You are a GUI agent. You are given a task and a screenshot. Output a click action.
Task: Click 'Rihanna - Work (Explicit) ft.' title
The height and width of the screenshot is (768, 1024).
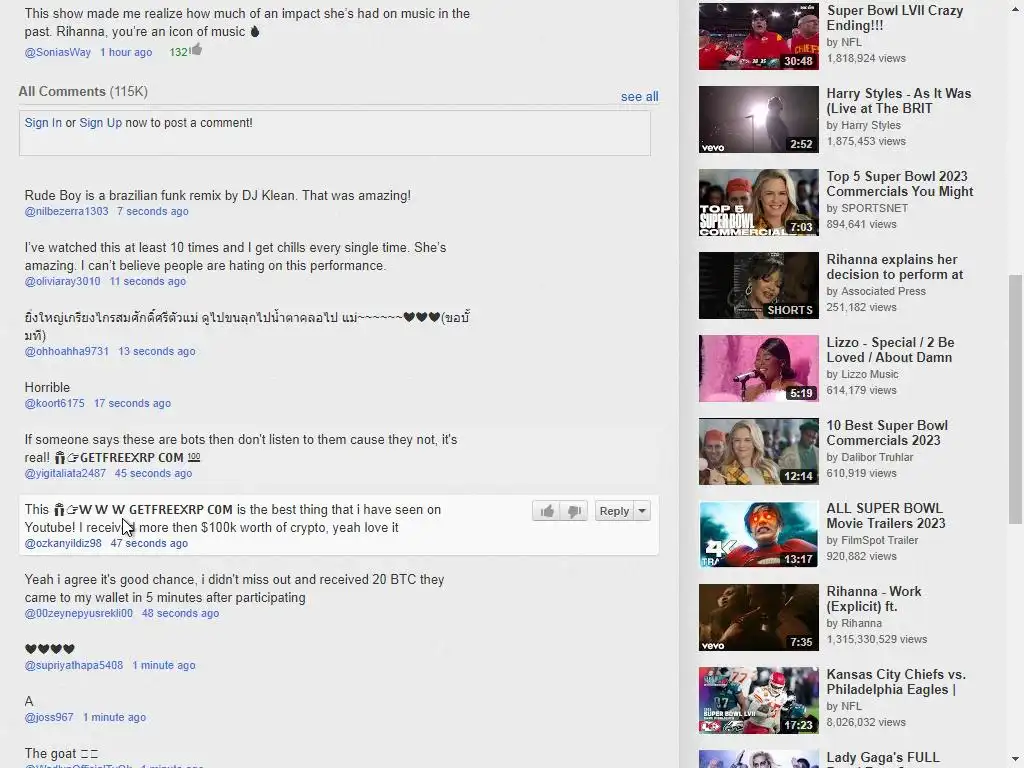[874, 599]
